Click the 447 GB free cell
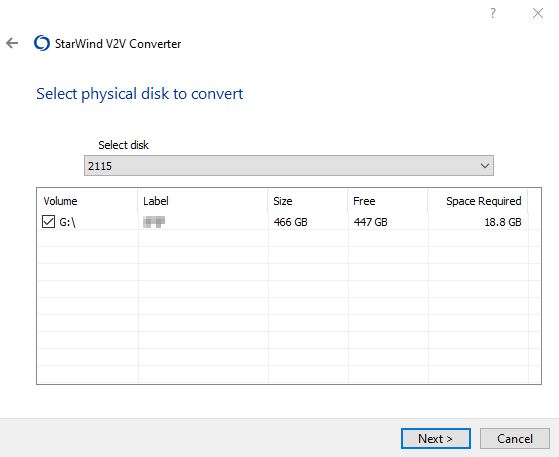The height and width of the screenshot is (457, 559). [370, 222]
